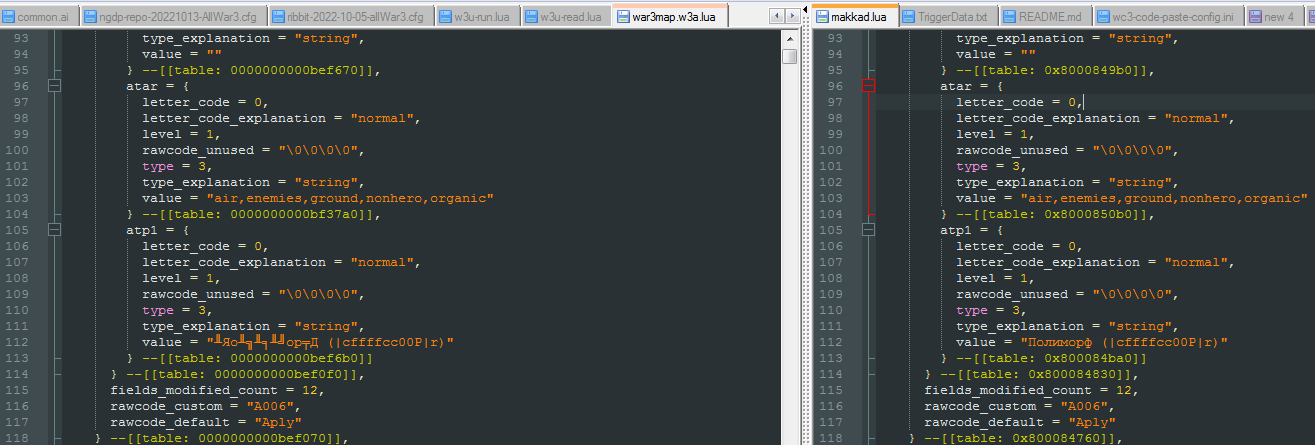Click disk icon on makkad.lua tab
This screenshot has height=445, width=1315.
(822, 17)
